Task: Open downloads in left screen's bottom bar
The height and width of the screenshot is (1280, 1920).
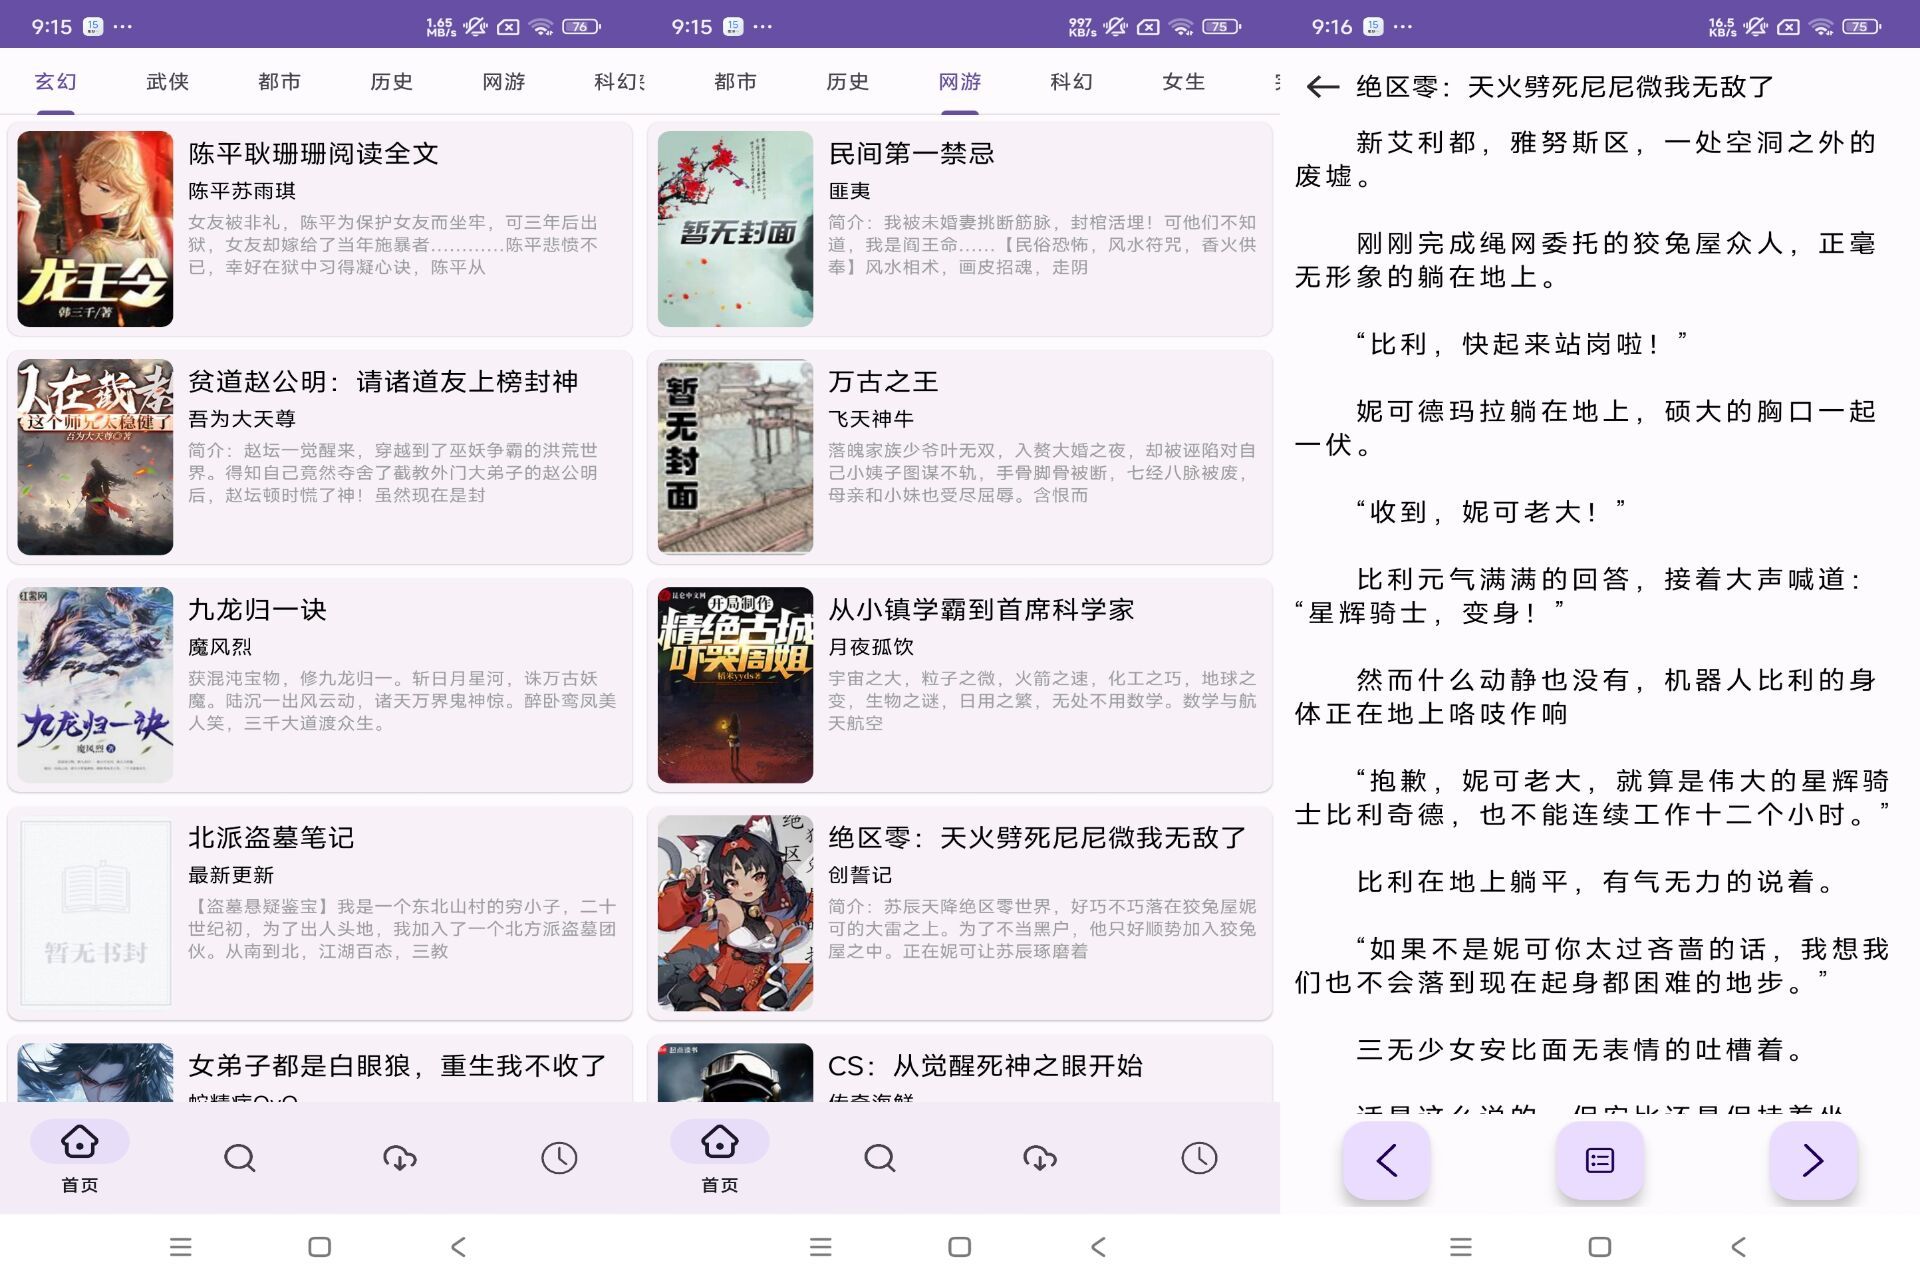Action: (x=400, y=1158)
